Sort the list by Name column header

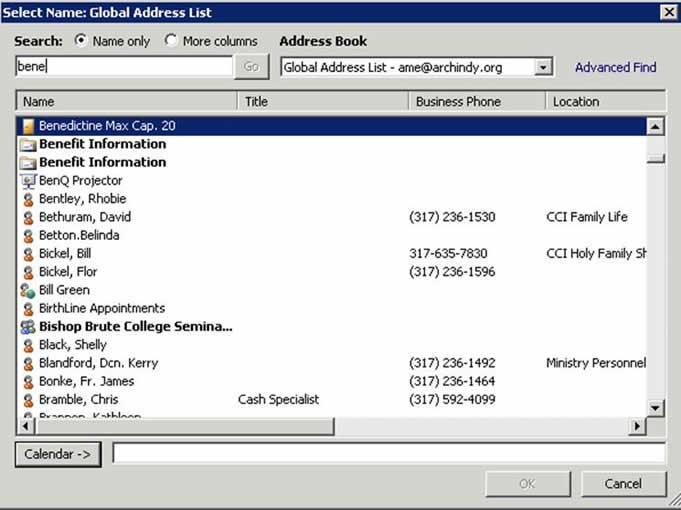[x=126, y=101]
